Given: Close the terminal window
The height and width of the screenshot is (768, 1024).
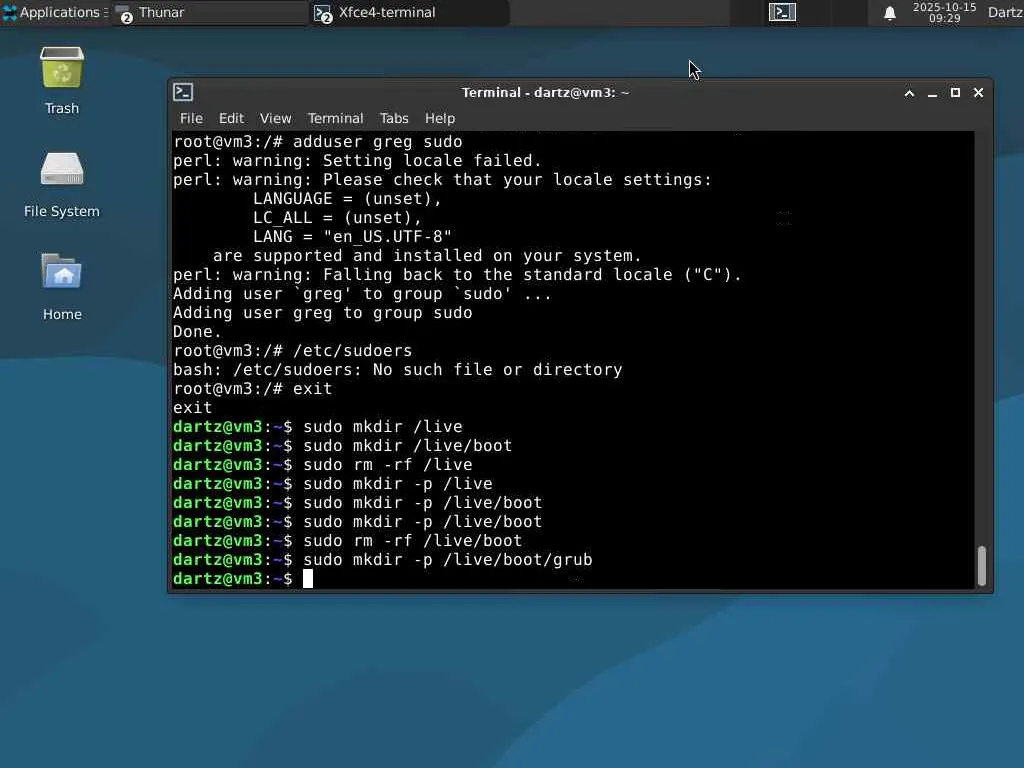Looking at the screenshot, I should point(978,93).
